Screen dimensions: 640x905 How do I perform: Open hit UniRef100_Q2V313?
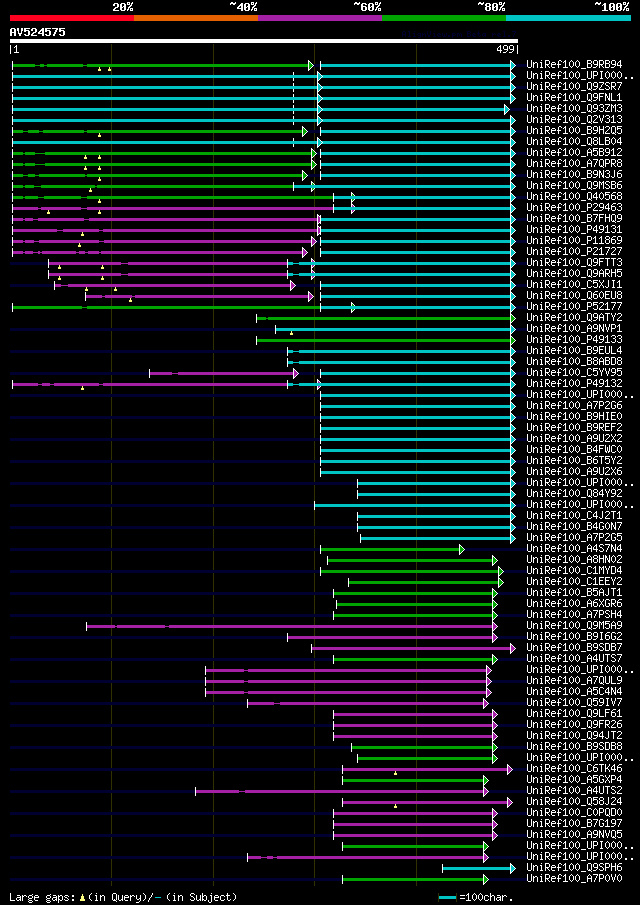click(574, 119)
